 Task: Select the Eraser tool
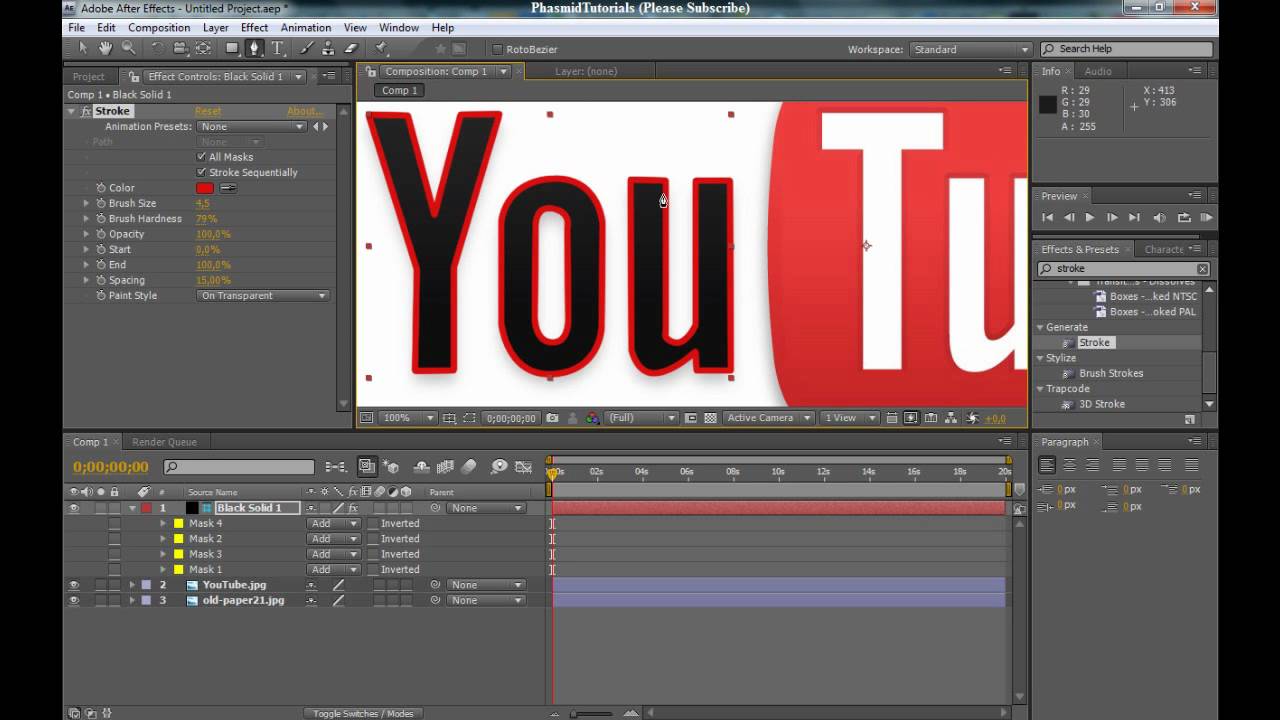tap(351, 48)
